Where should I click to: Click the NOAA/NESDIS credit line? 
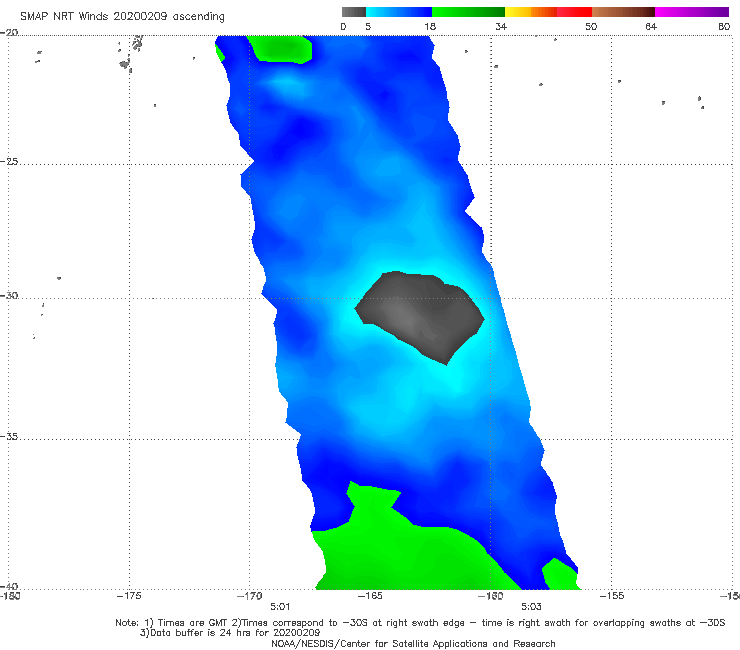(x=413, y=643)
